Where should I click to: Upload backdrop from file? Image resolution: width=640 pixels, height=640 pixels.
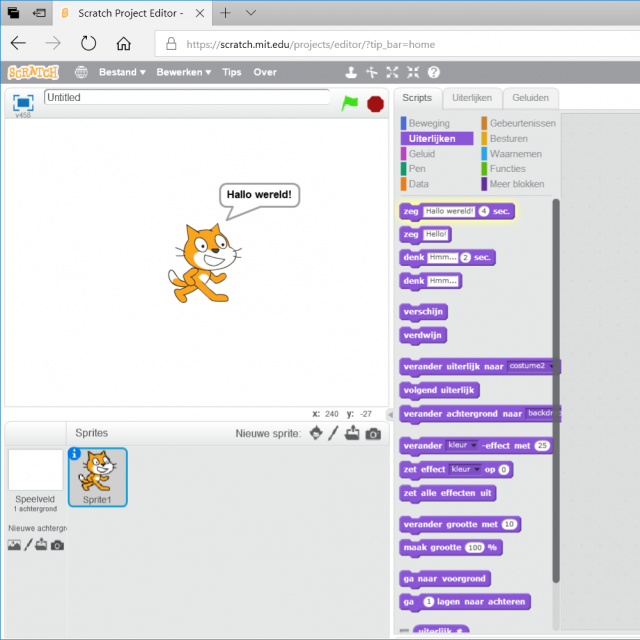41,544
